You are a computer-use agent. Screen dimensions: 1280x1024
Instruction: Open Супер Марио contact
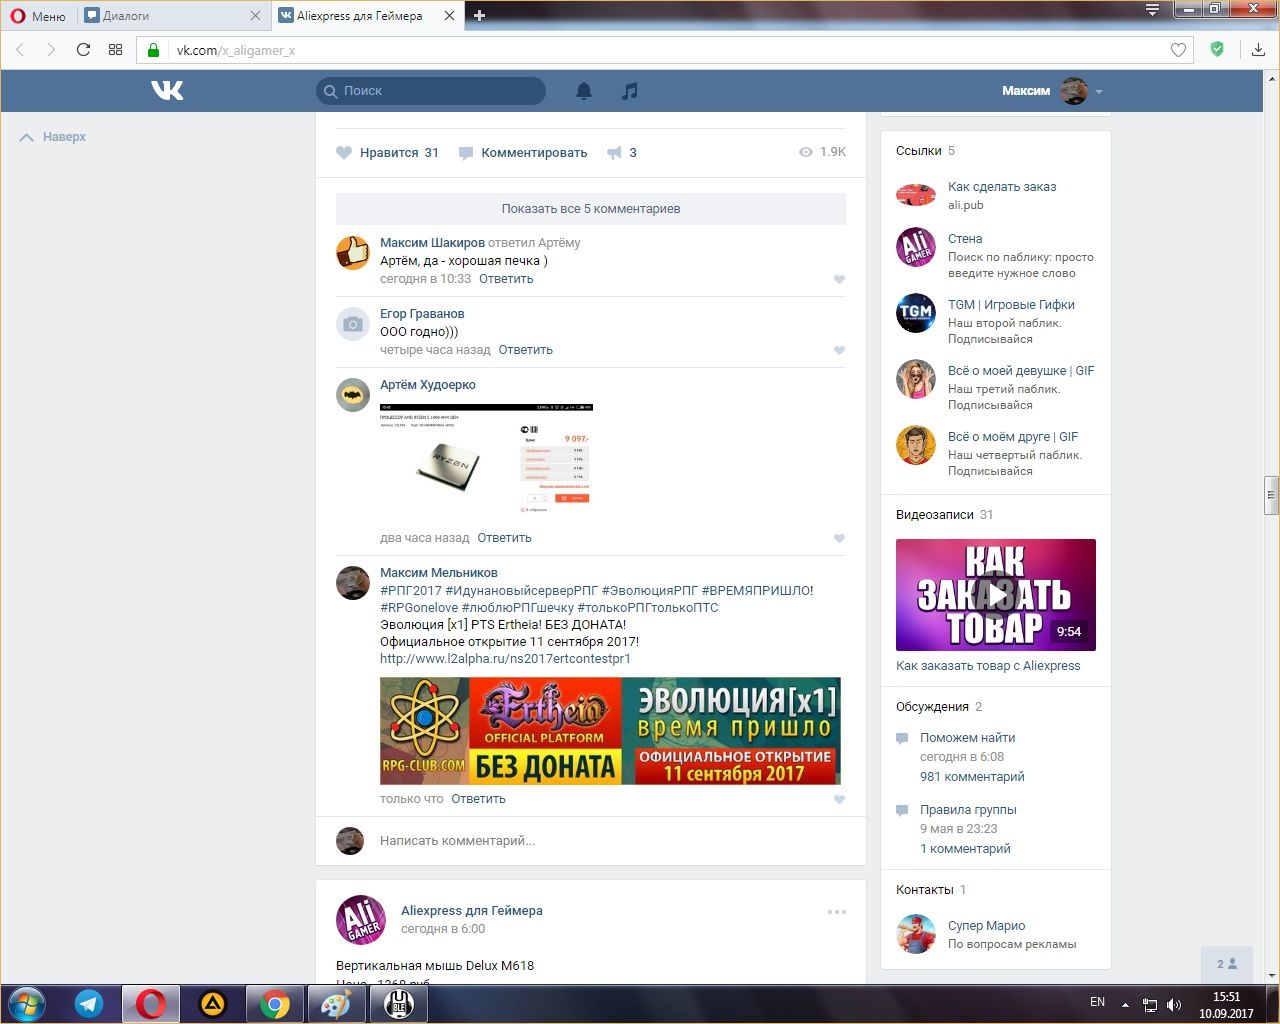[986, 926]
